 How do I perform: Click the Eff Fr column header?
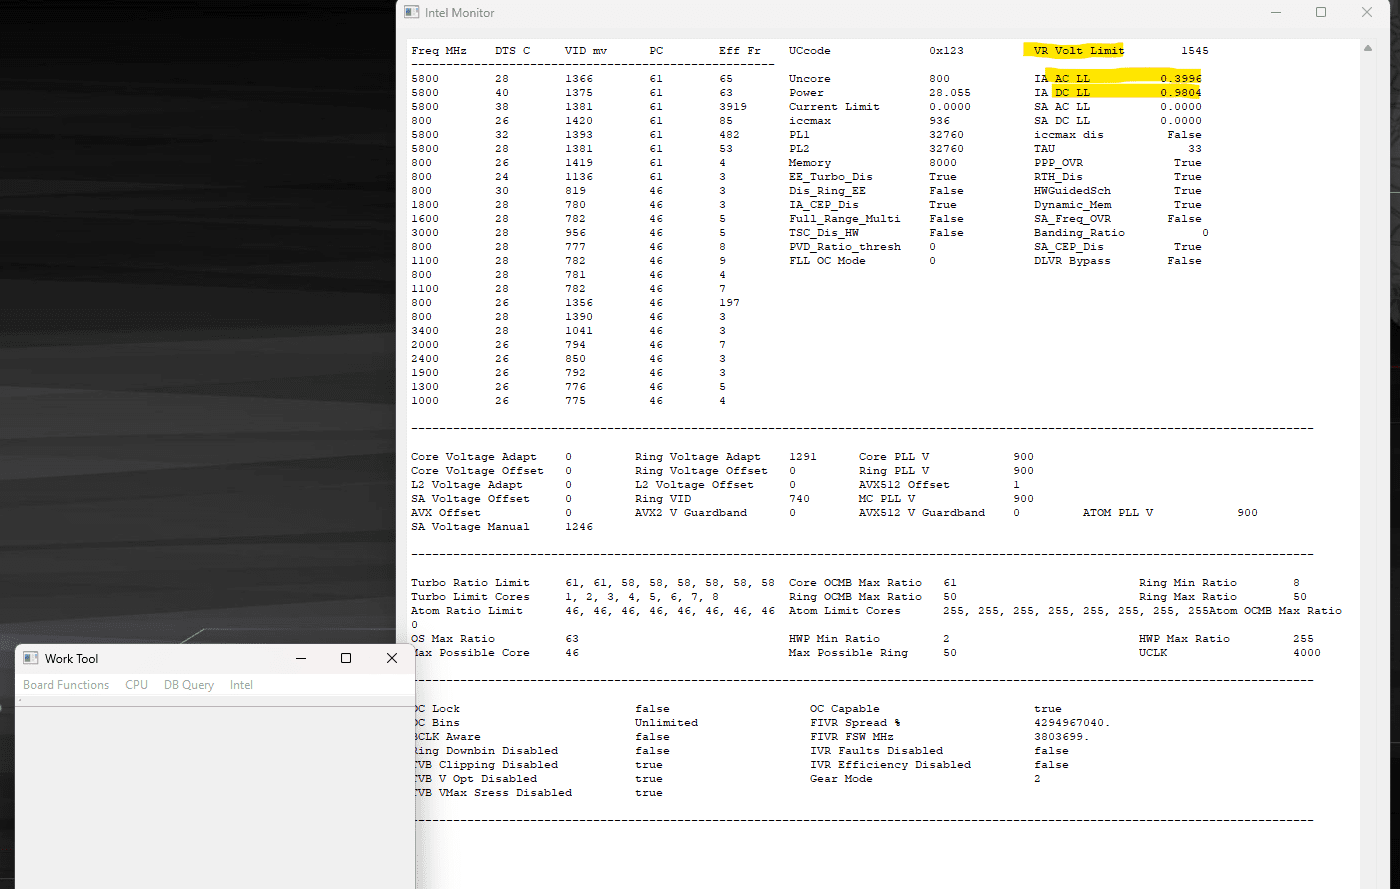pyautogui.click(x=739, y=50)
